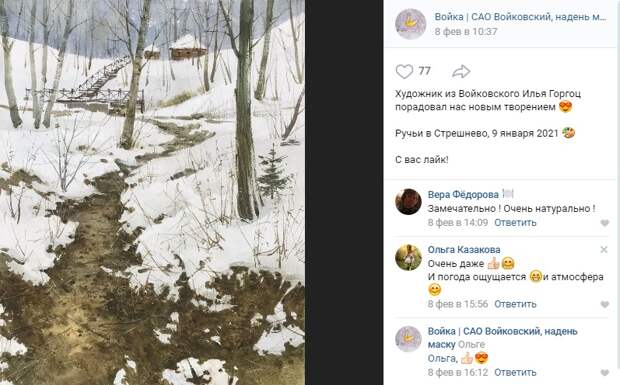Viewport: 620px width, 385px height.
Task: Open the Ольге reply-target link in the bottom comment
Action: [x=471, y=345]
